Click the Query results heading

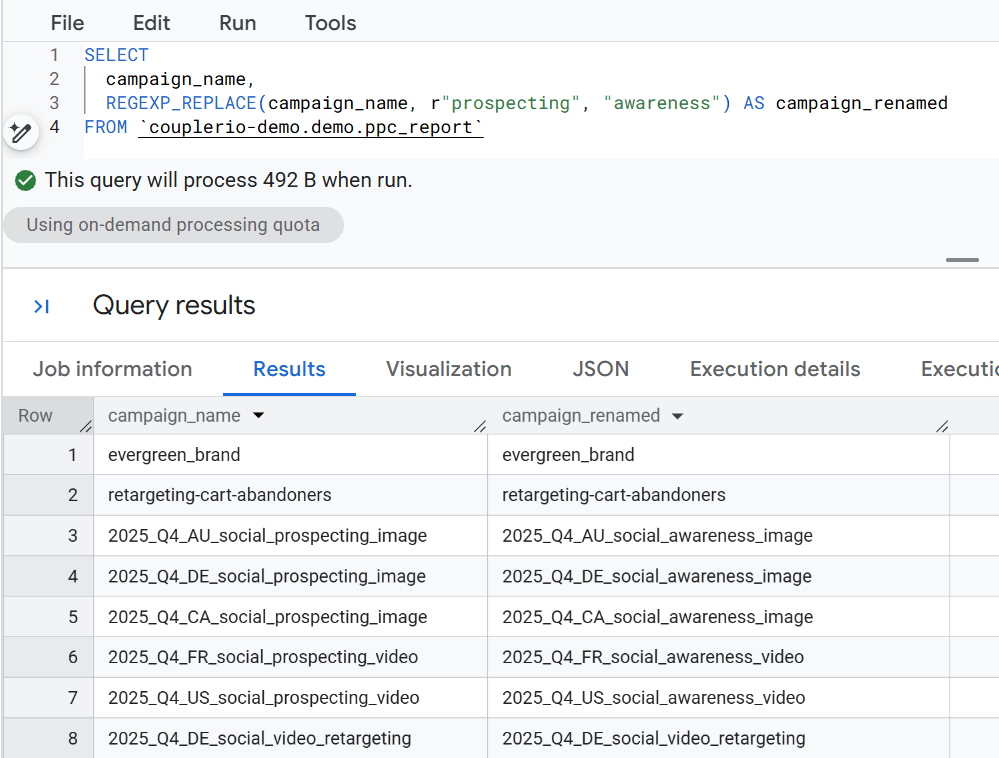click(x=174, y=305)
